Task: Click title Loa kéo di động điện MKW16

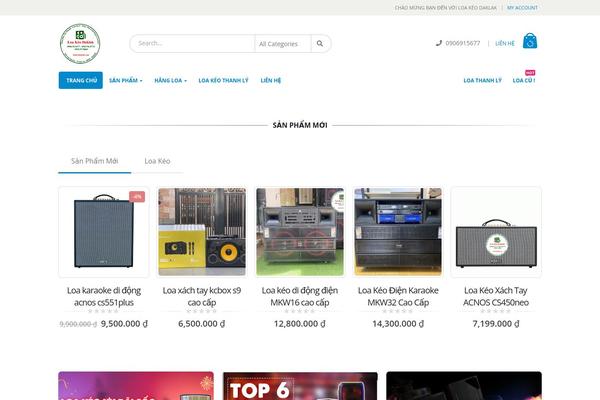Action: click(300, 296)
